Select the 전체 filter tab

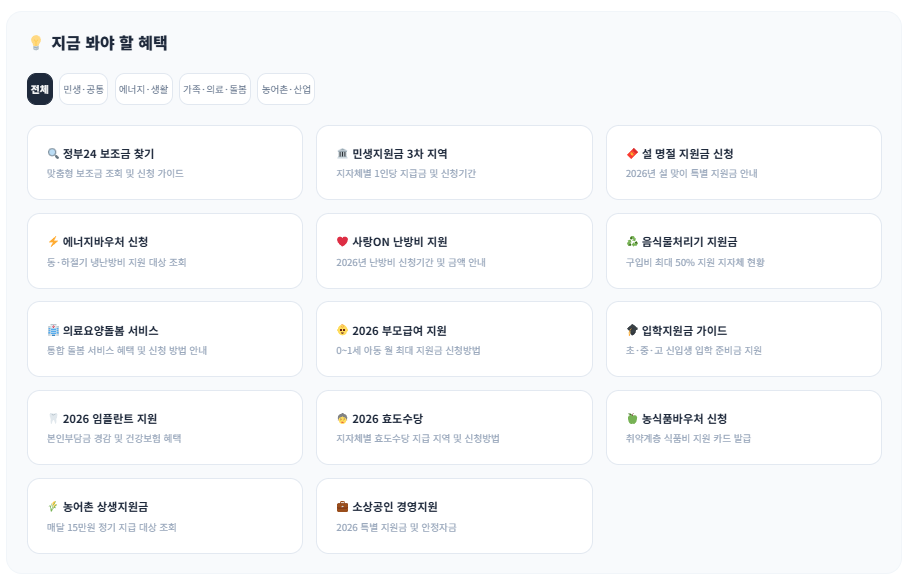(40, 89)
